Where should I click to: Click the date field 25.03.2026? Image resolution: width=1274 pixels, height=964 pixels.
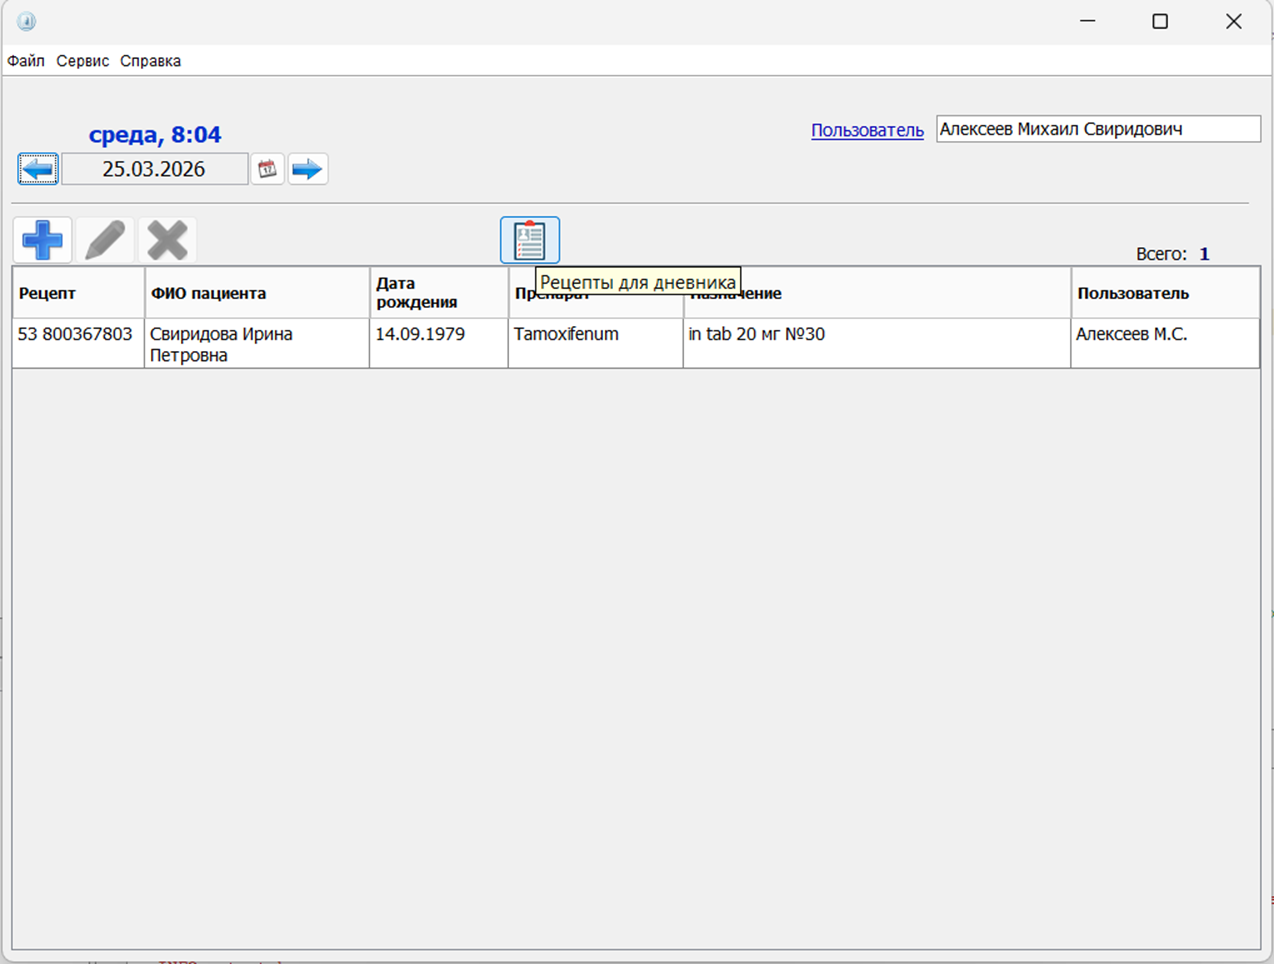pyautogui.click(x=154, y=169)
